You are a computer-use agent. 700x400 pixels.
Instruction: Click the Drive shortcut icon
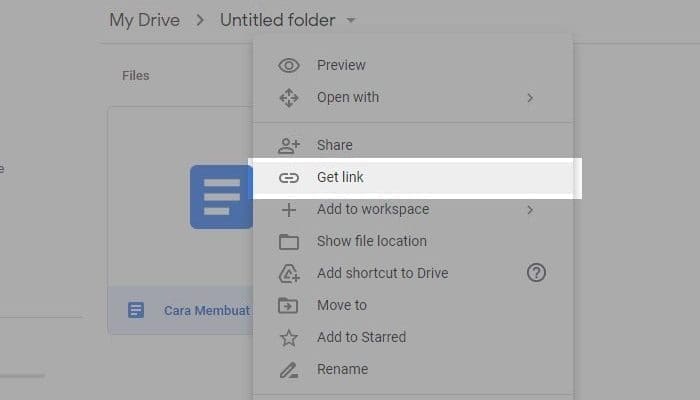point(289,274)
